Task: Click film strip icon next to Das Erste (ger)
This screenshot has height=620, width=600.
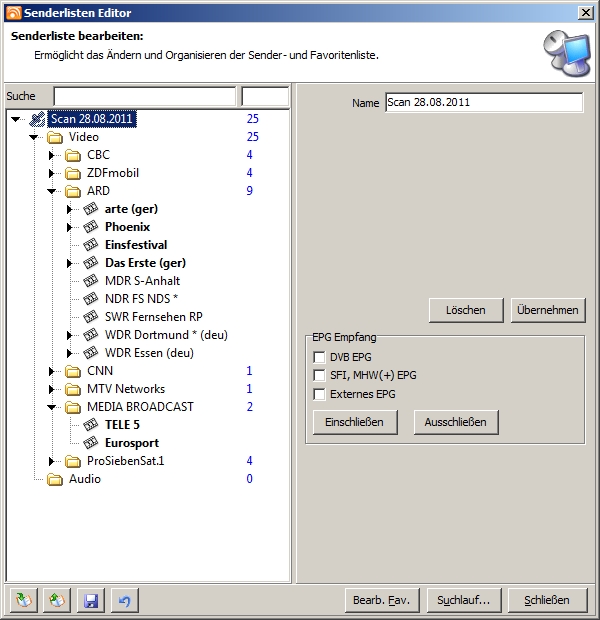Action: pyautogui.click(x=91, y=263)
